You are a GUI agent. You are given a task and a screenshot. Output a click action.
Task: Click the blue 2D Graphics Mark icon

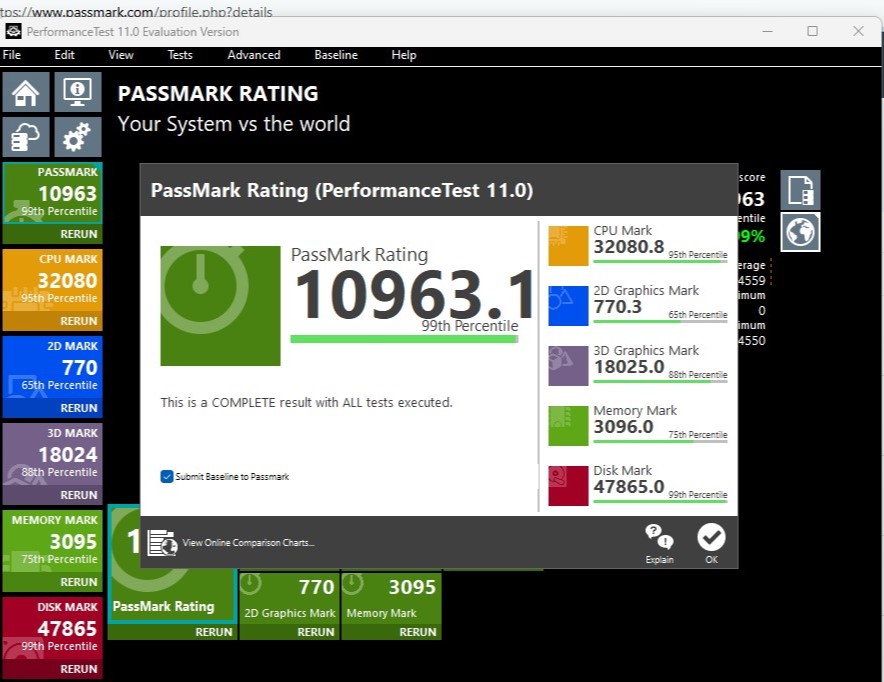tap(568, 305)
